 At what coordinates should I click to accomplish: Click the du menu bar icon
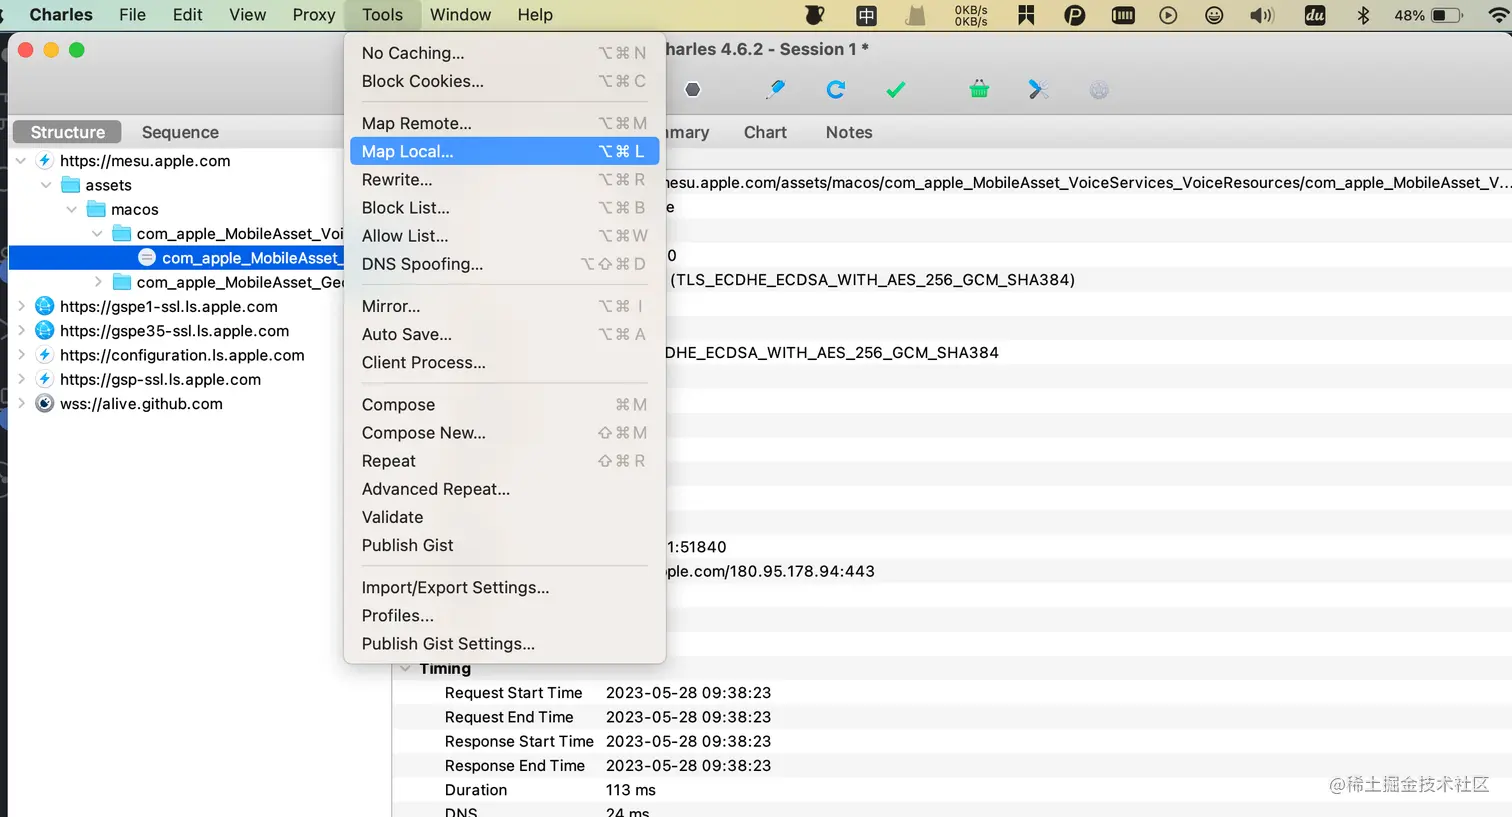[1315, 15]
